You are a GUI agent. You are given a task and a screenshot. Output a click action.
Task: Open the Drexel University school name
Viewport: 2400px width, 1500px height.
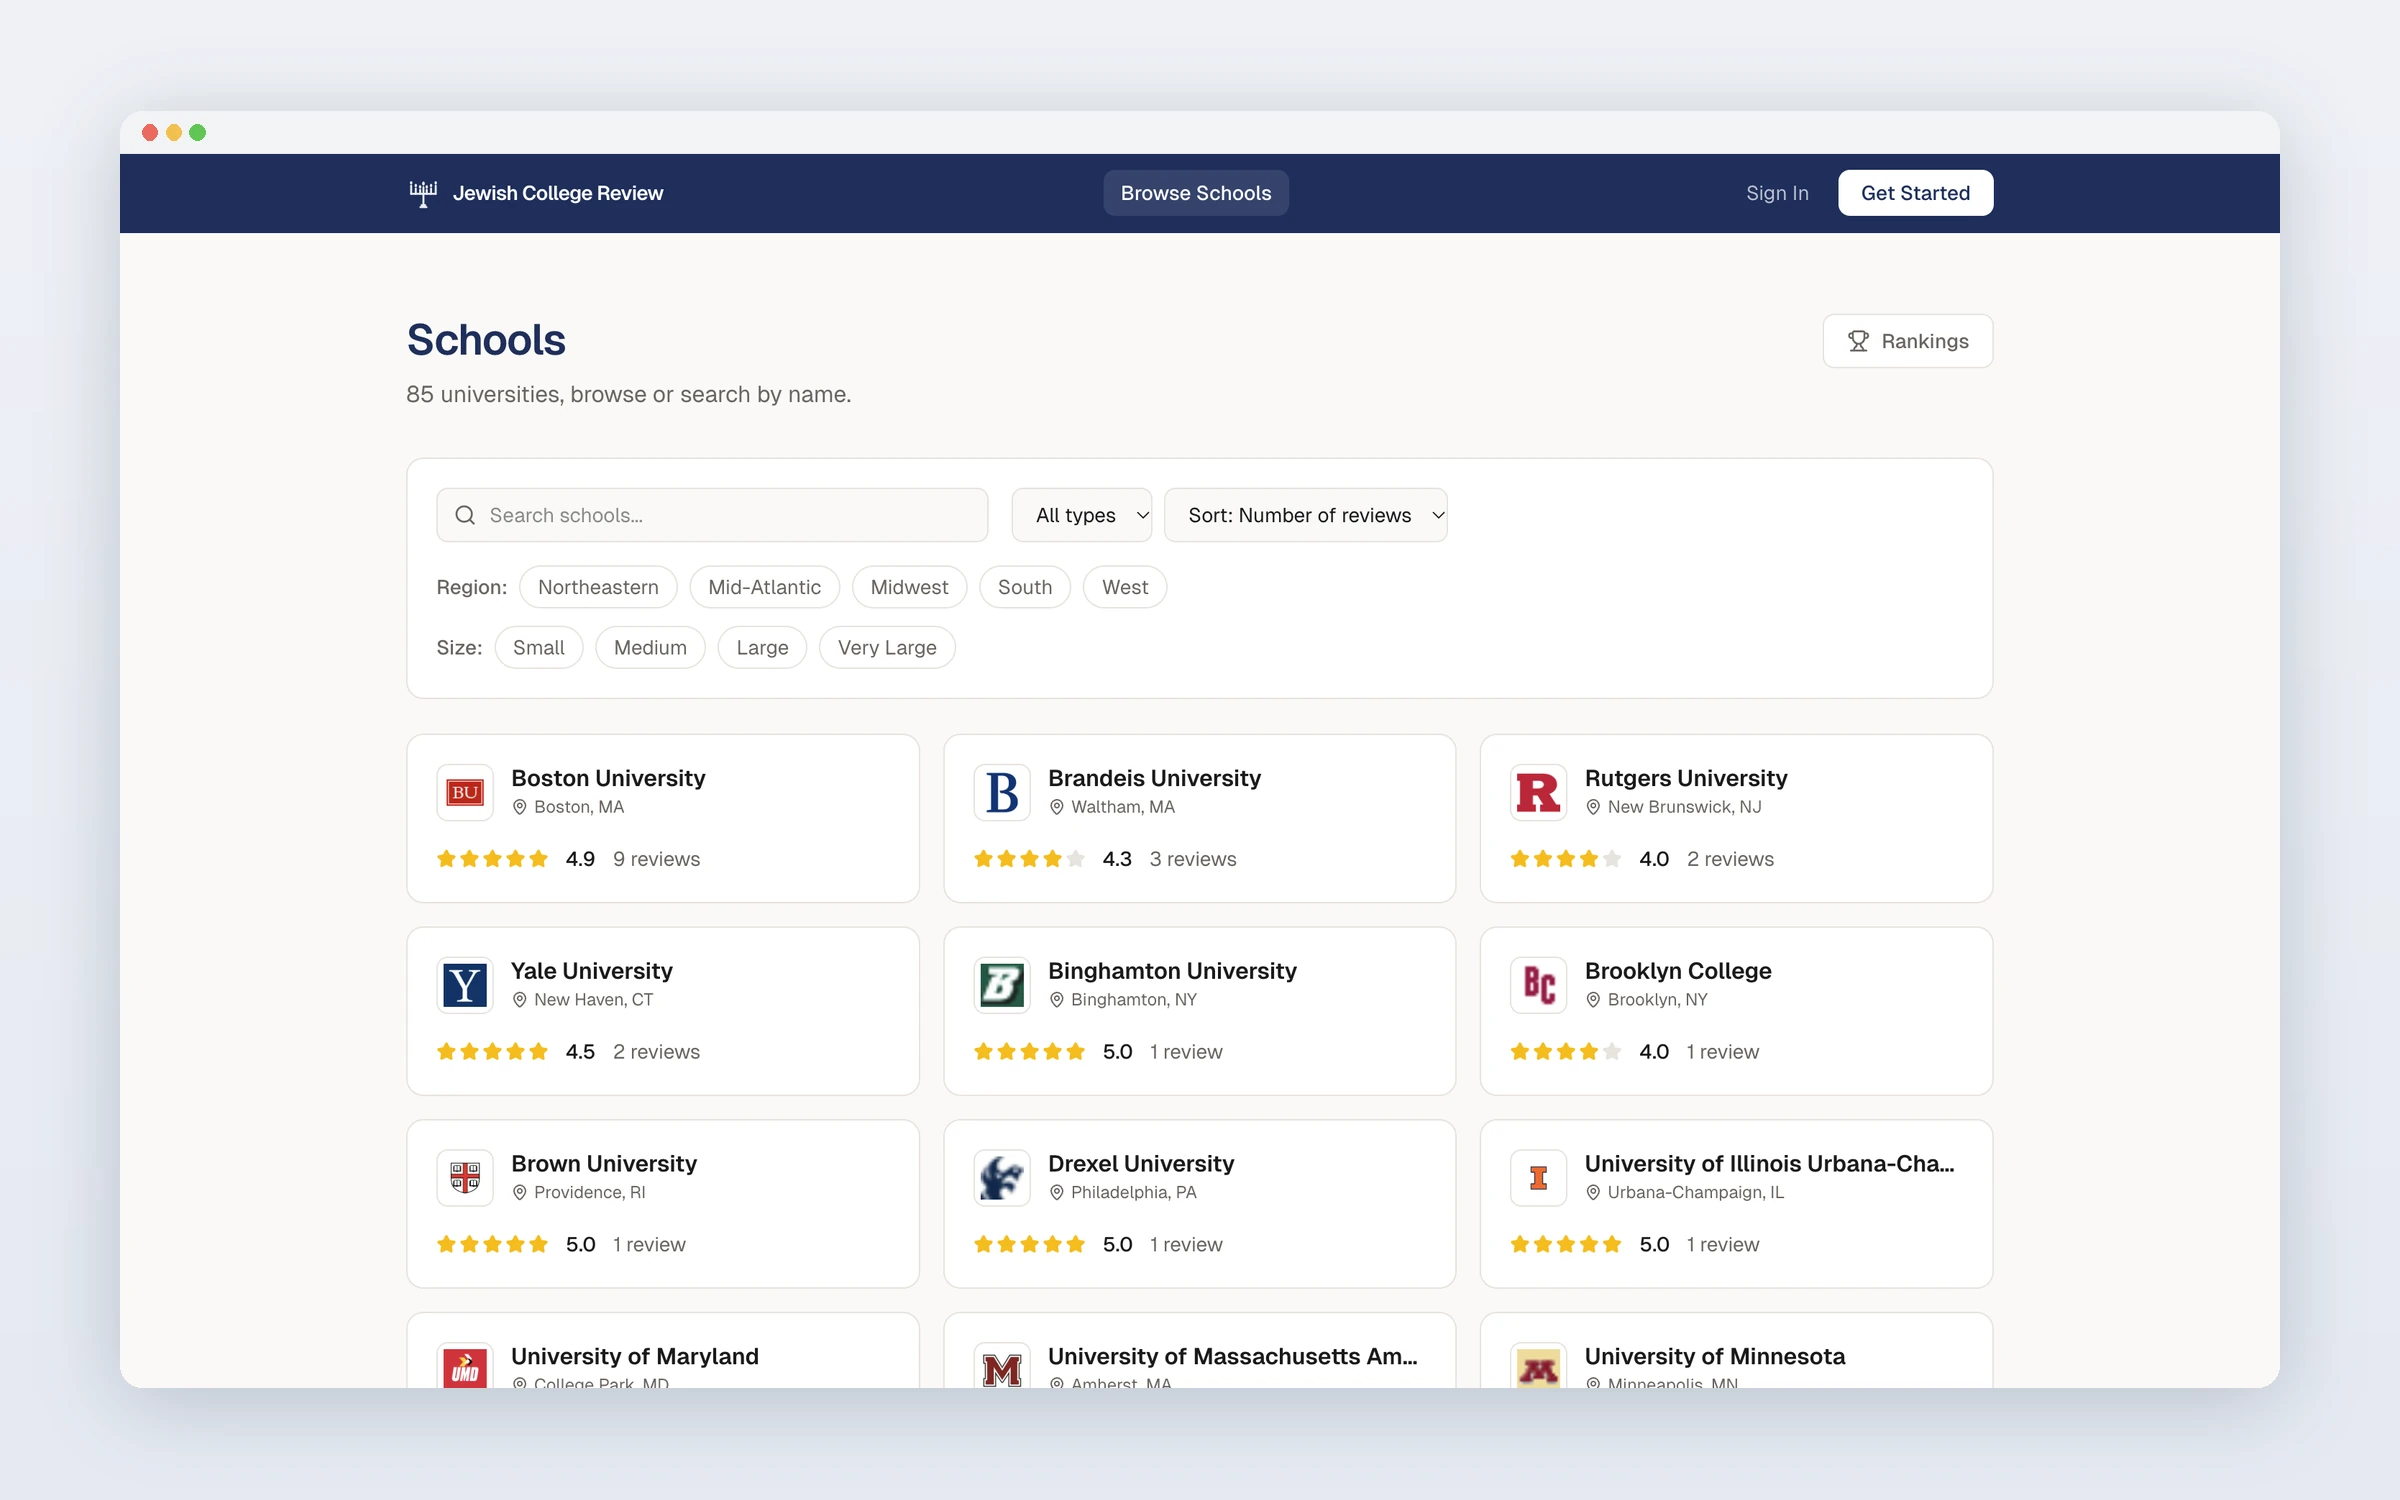1141,1164
